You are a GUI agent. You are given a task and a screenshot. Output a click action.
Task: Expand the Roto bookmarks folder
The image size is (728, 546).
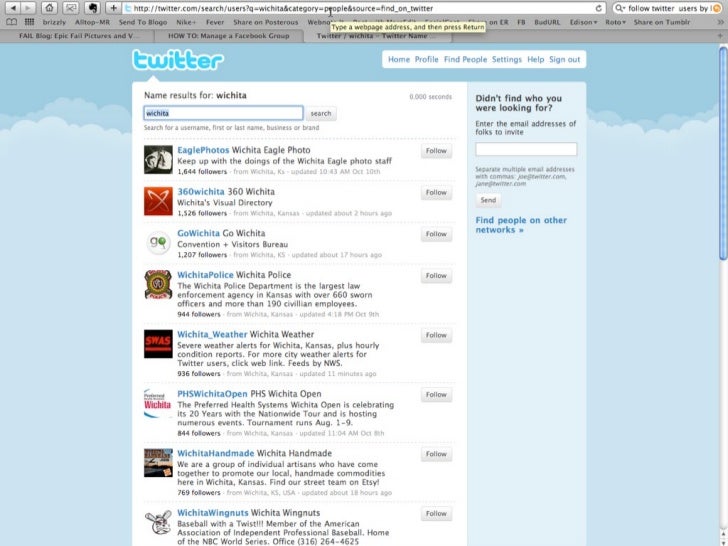pos(615,22)
